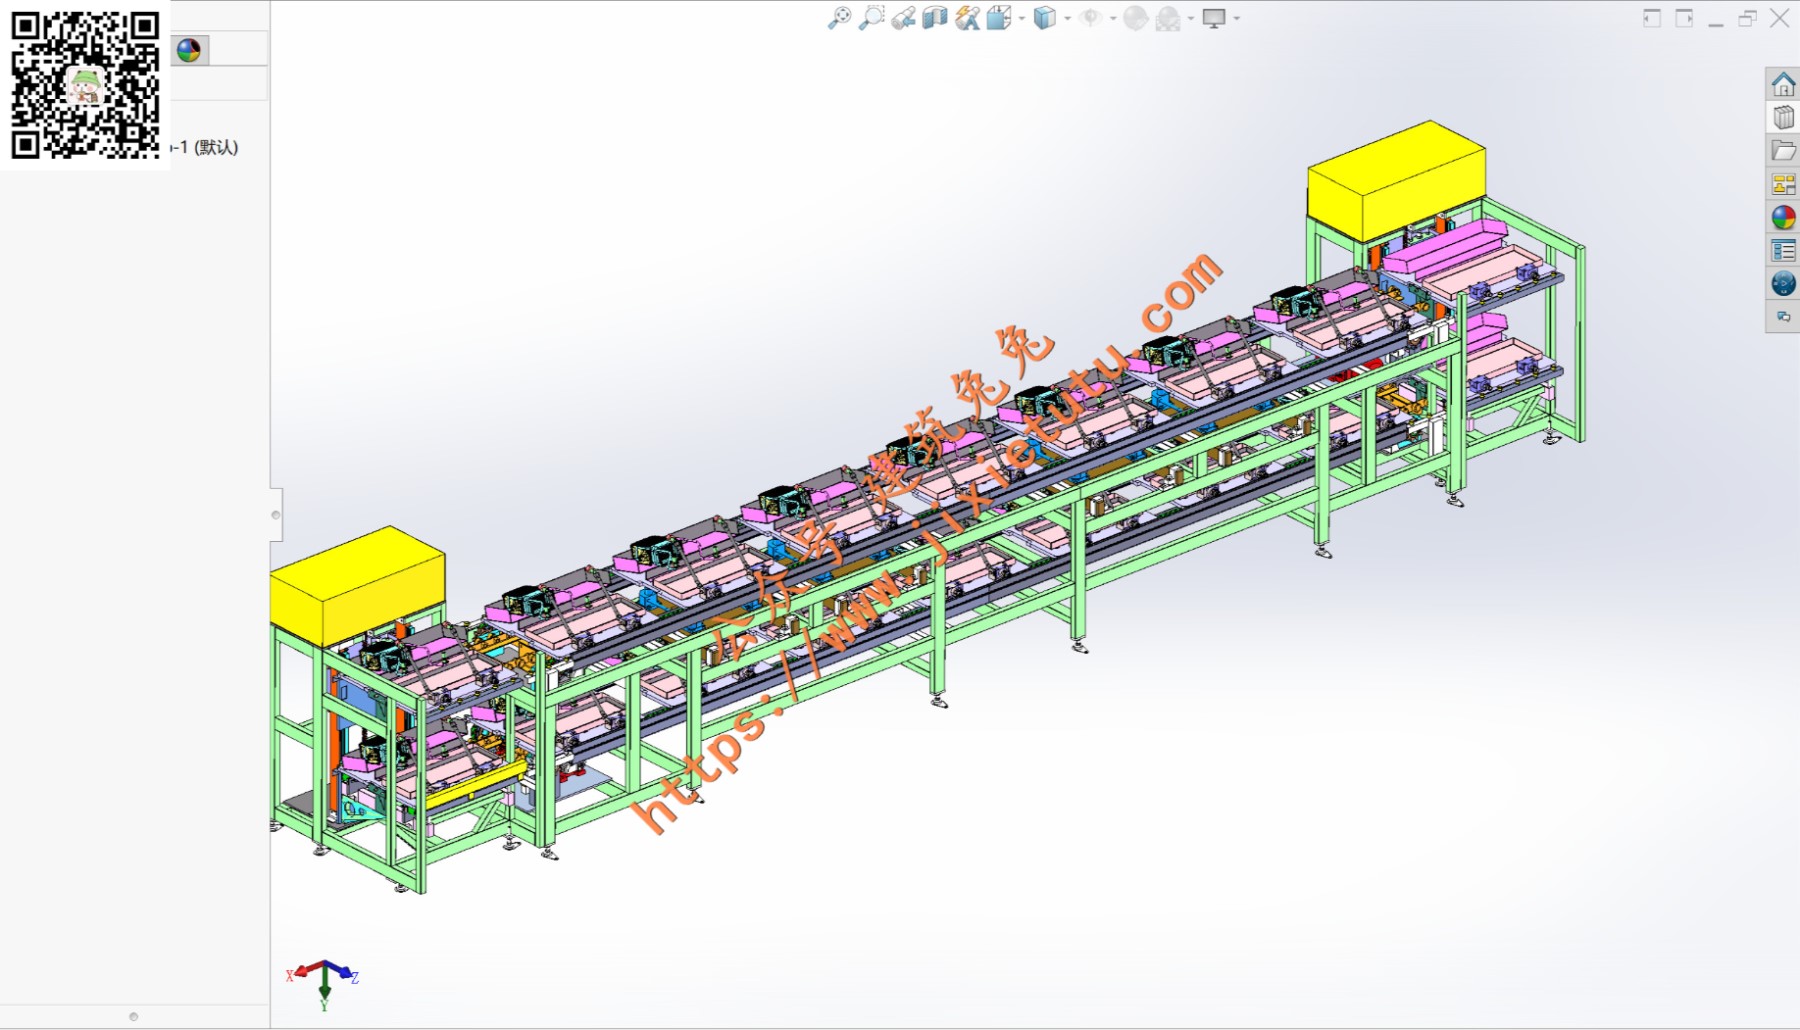1800x1030 pixels.
Task: Toggle the Hide/Show Items eye icon
Action: (1090, 18)
